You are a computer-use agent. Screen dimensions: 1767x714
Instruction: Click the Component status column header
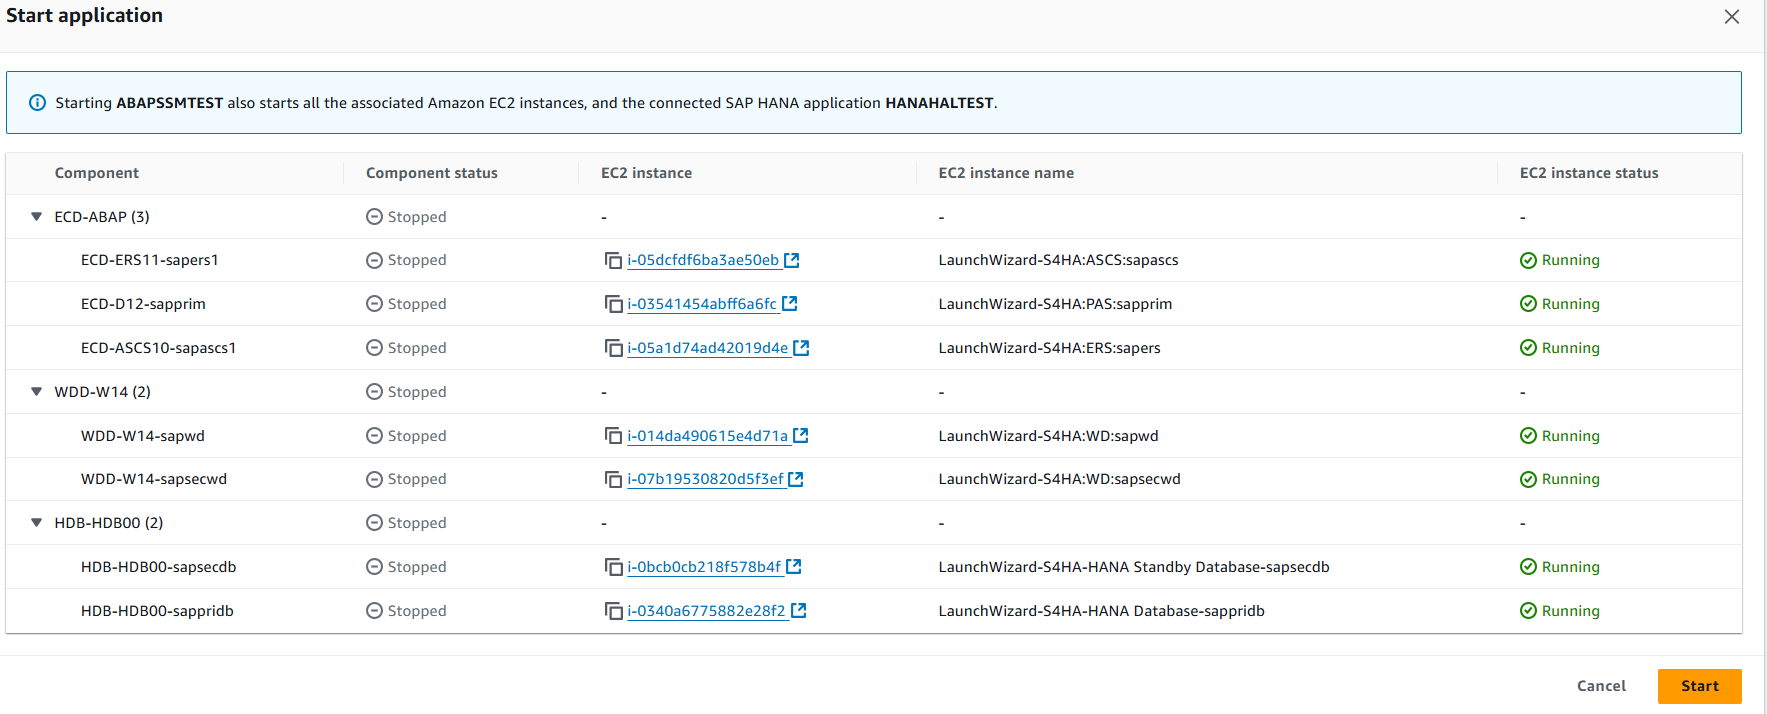tap(432, 173)
